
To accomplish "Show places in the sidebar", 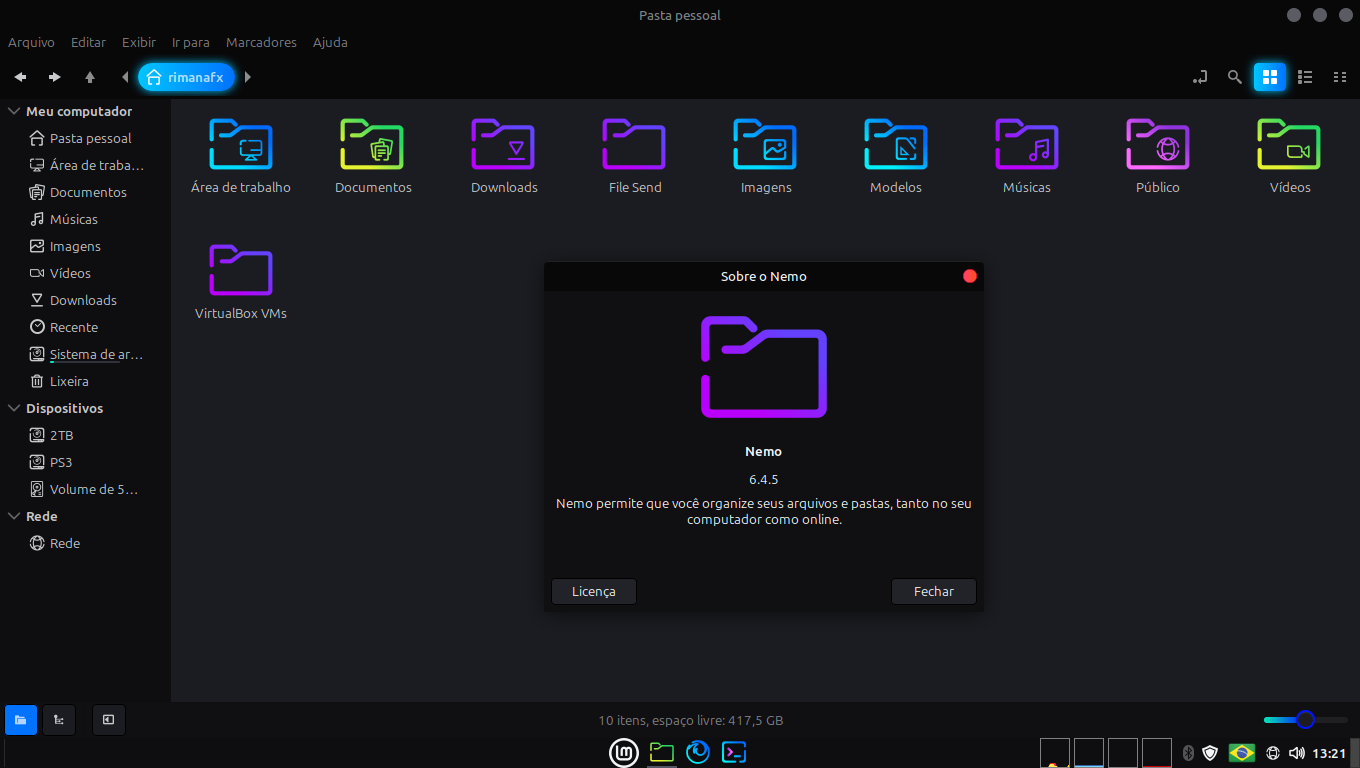I will [x=21, y=720].
